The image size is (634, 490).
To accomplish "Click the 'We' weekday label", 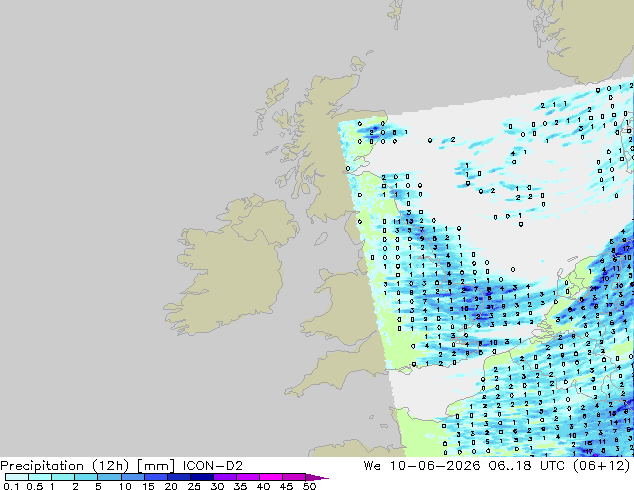I will tap(372, 466).
